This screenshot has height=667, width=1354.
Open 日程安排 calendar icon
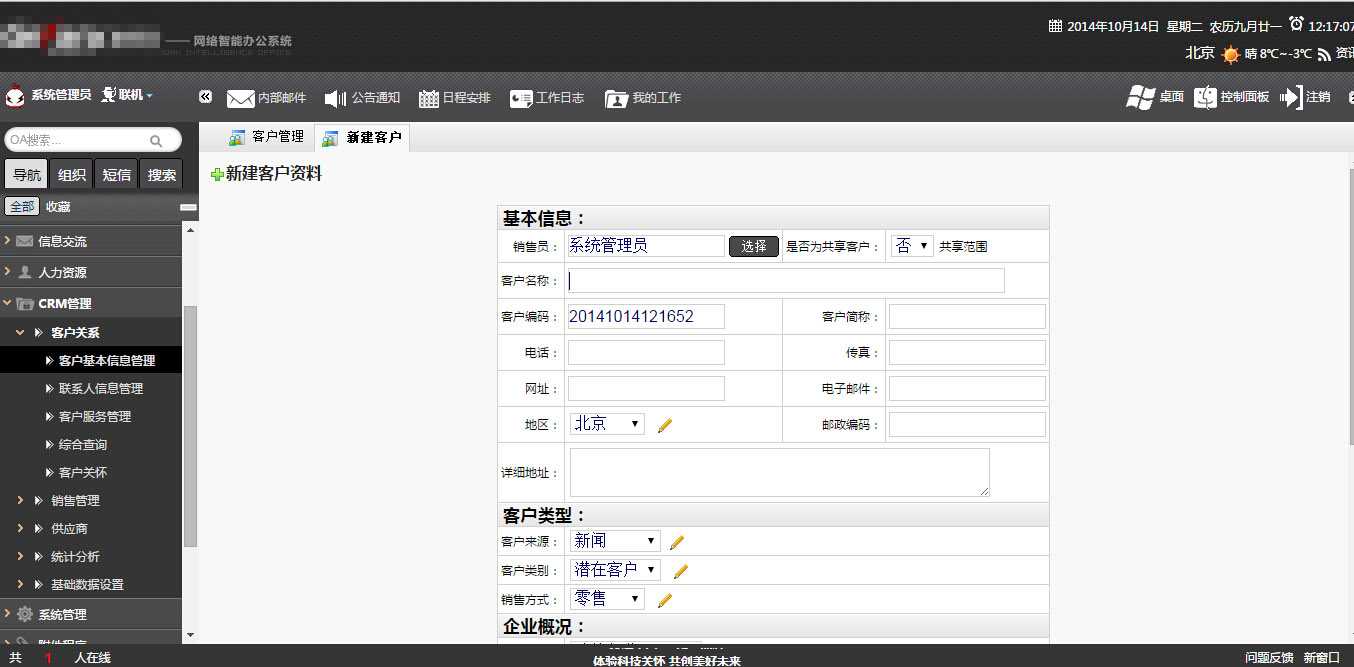tap(428, 98)
